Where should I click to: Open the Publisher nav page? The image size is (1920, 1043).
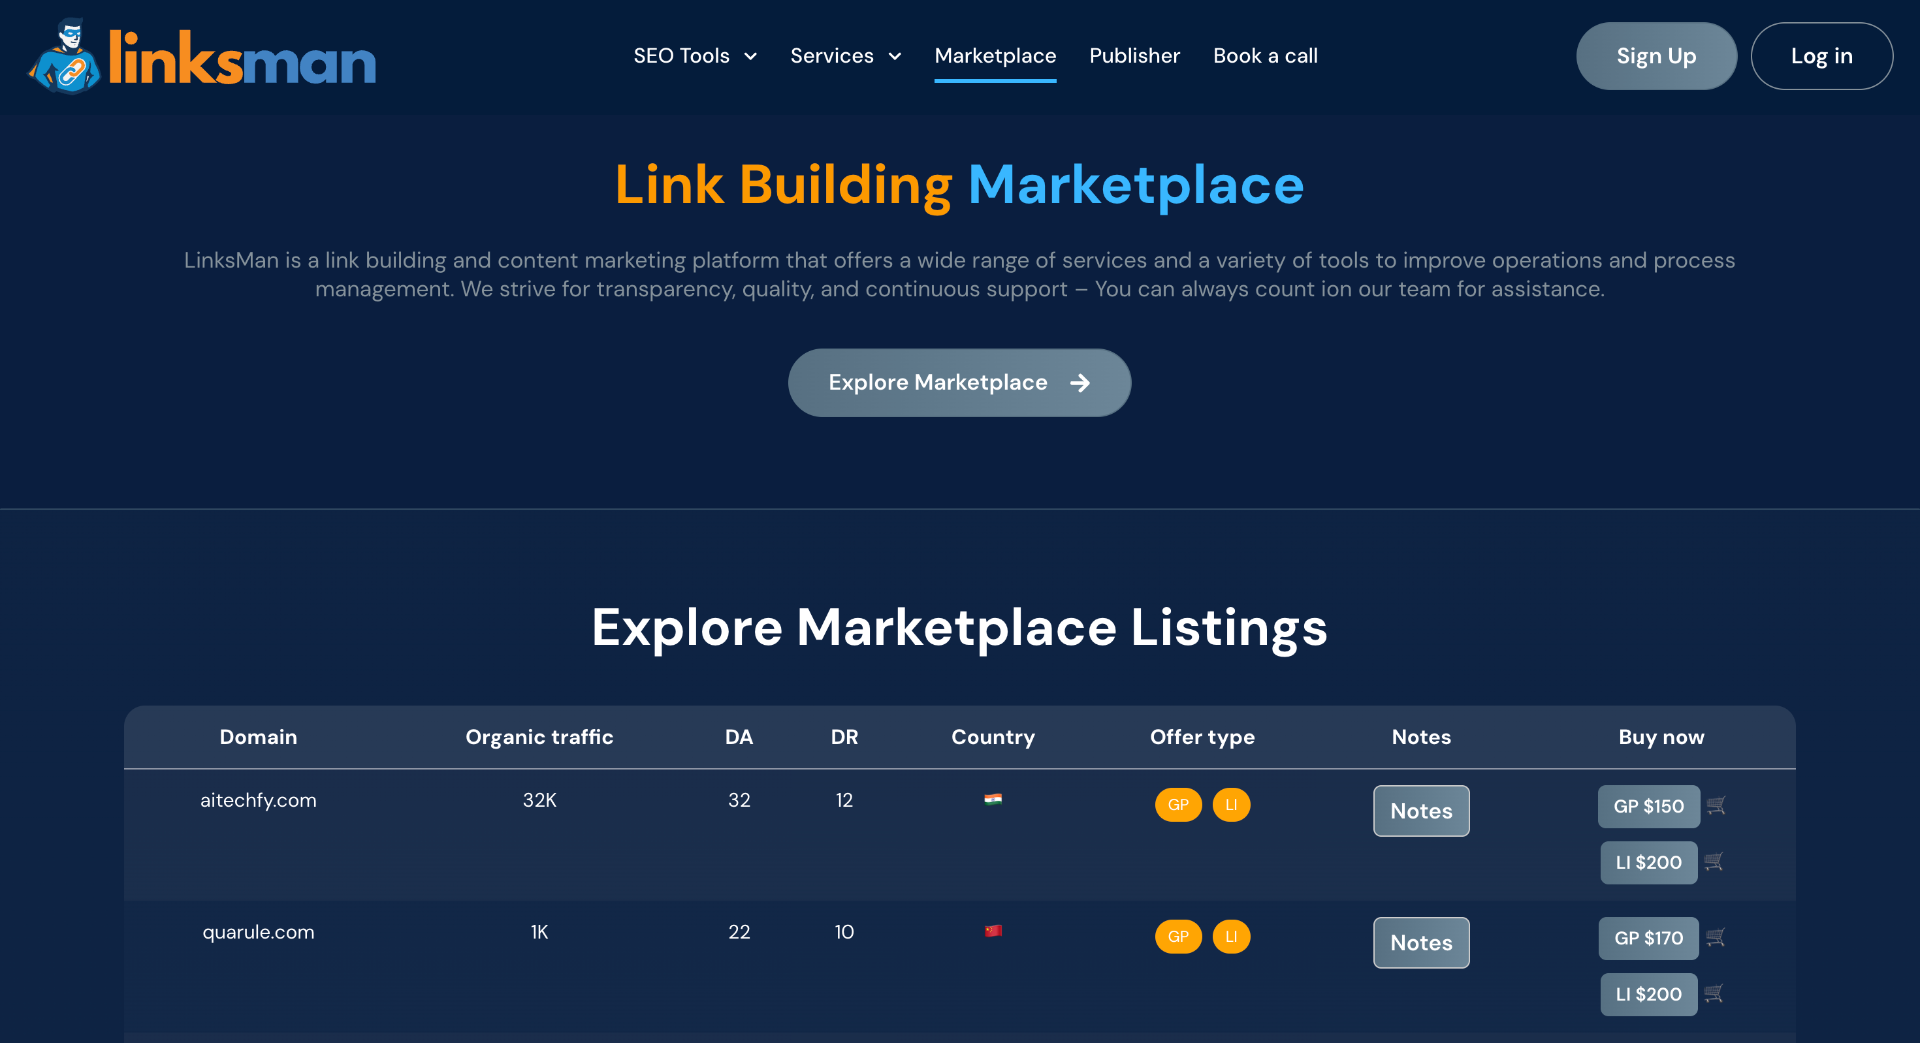(1134, 56)
